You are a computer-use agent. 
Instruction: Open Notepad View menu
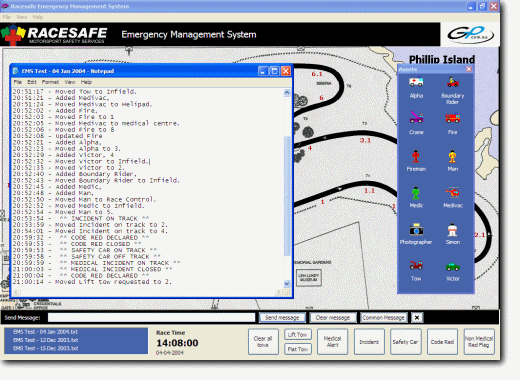tap(70, 82)
